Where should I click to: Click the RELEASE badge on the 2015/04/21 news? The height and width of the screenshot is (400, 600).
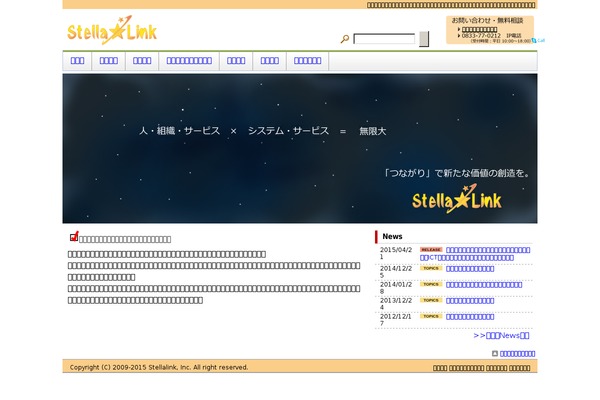[431, 250]
